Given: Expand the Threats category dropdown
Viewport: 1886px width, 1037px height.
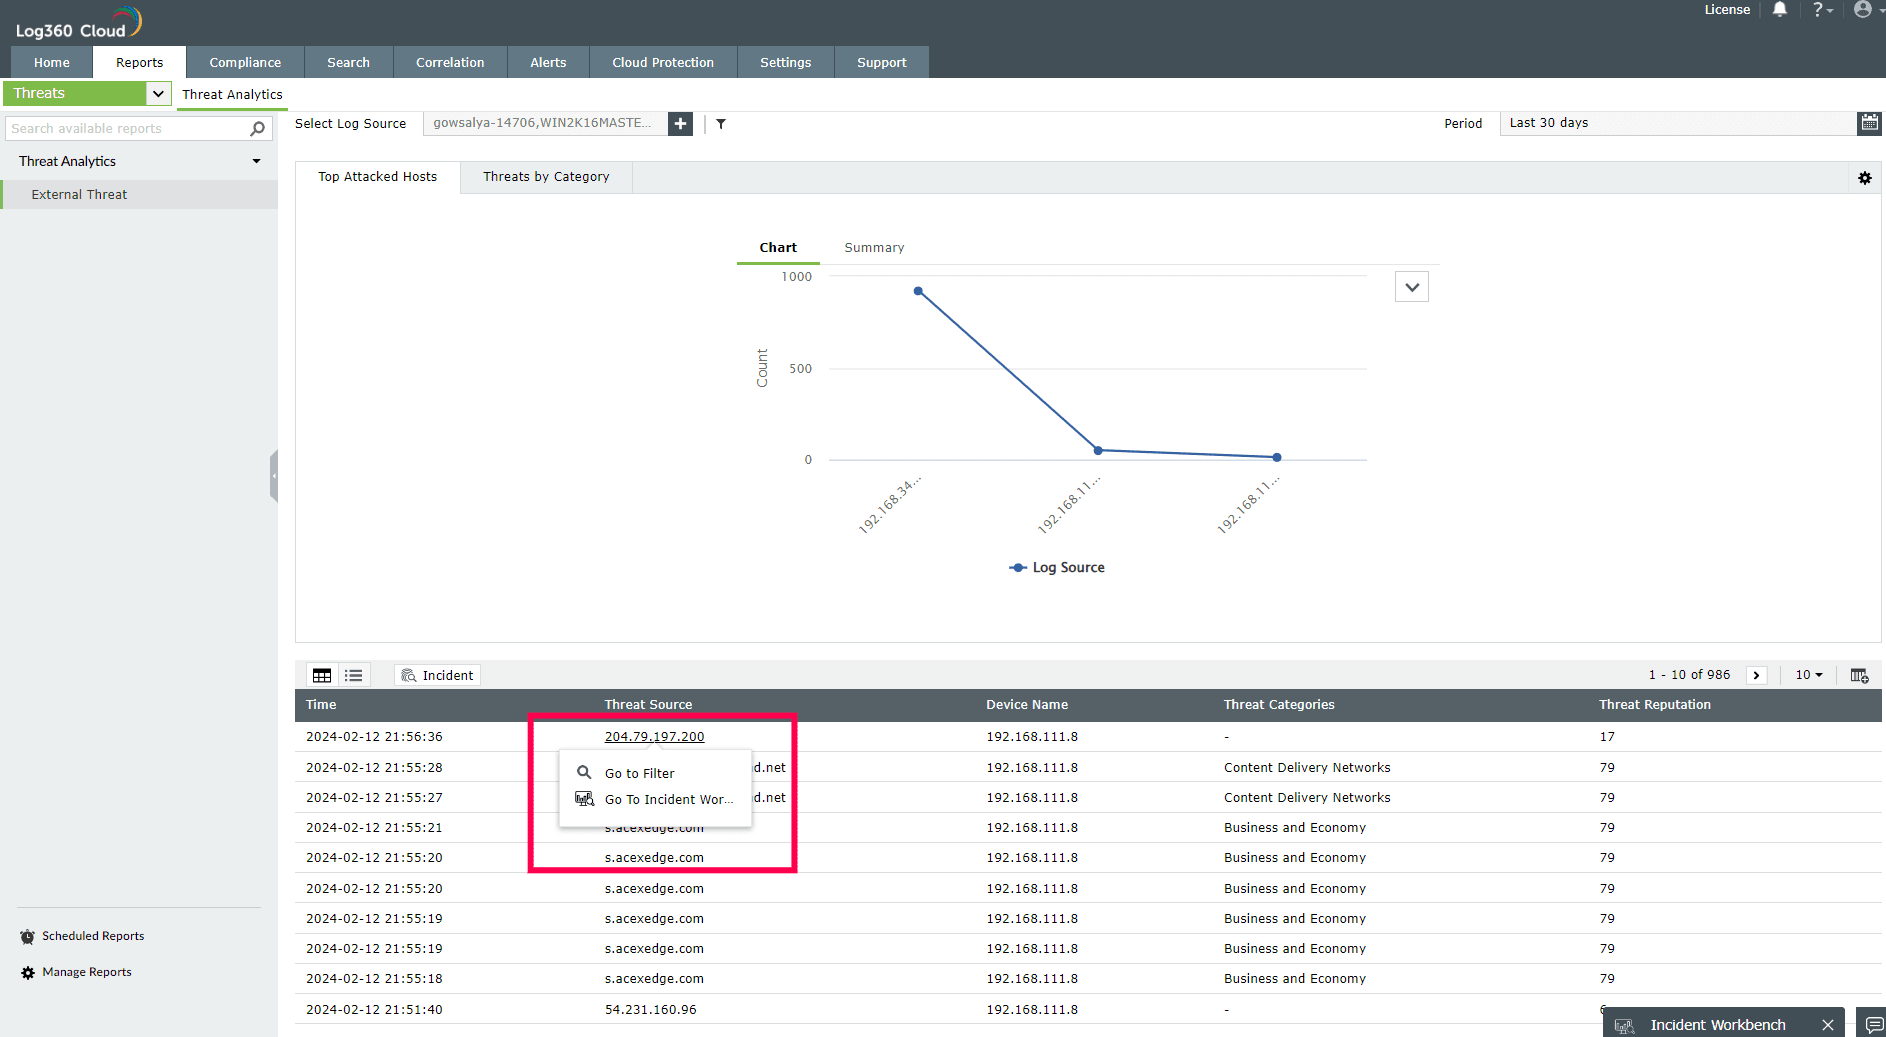Looking at the screenshot, I should [158, 94].
